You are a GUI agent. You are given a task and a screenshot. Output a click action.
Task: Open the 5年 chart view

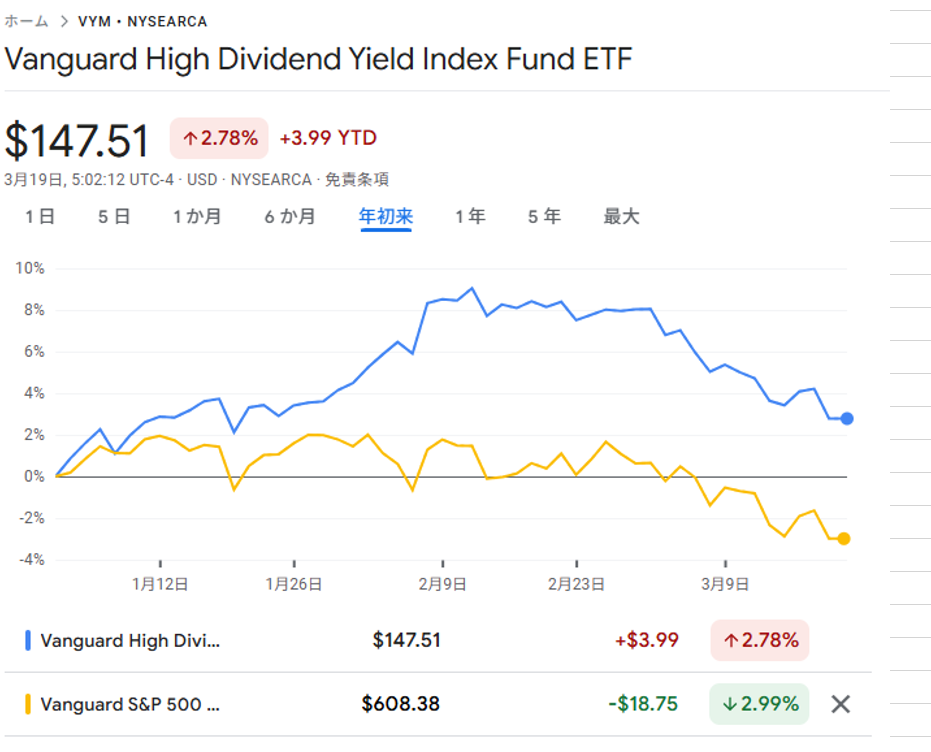coord(544,216)
